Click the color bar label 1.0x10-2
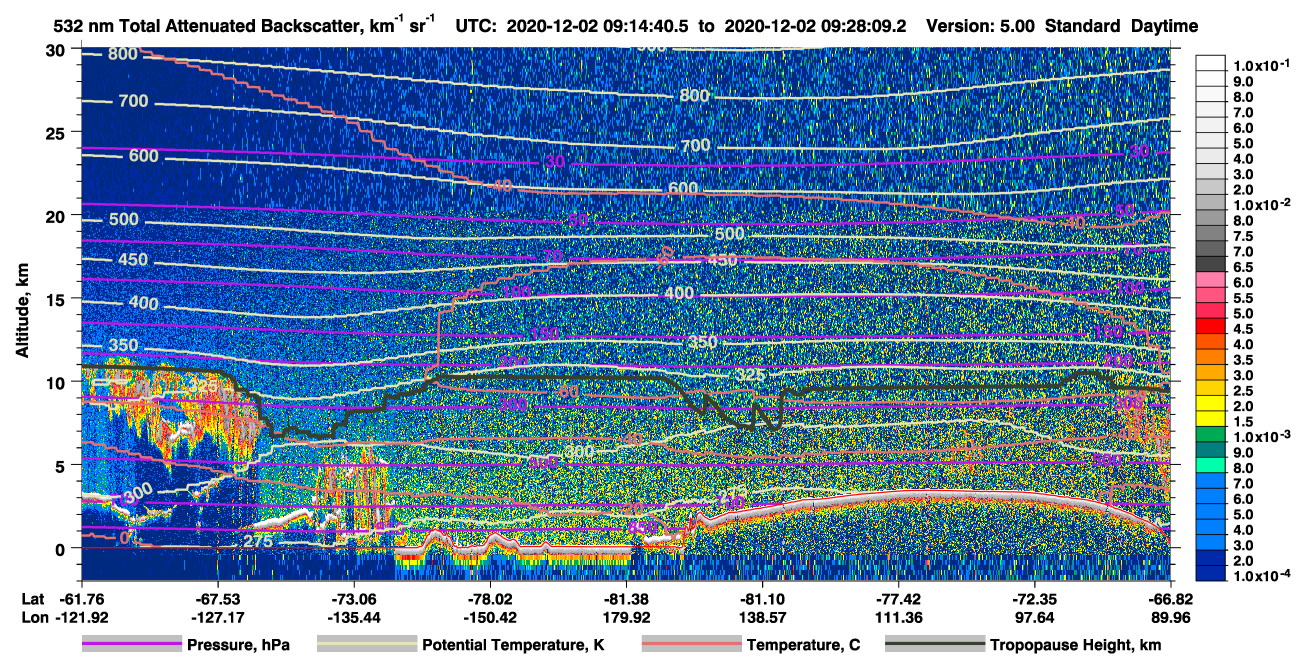The width and height of the screenshot is (1300, 667). (1264, 205)
